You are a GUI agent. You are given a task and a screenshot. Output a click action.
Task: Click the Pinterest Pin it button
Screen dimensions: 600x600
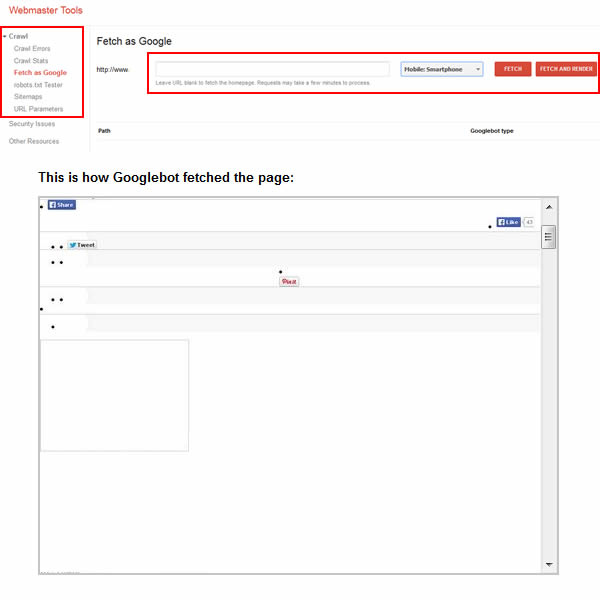(289, 282)
